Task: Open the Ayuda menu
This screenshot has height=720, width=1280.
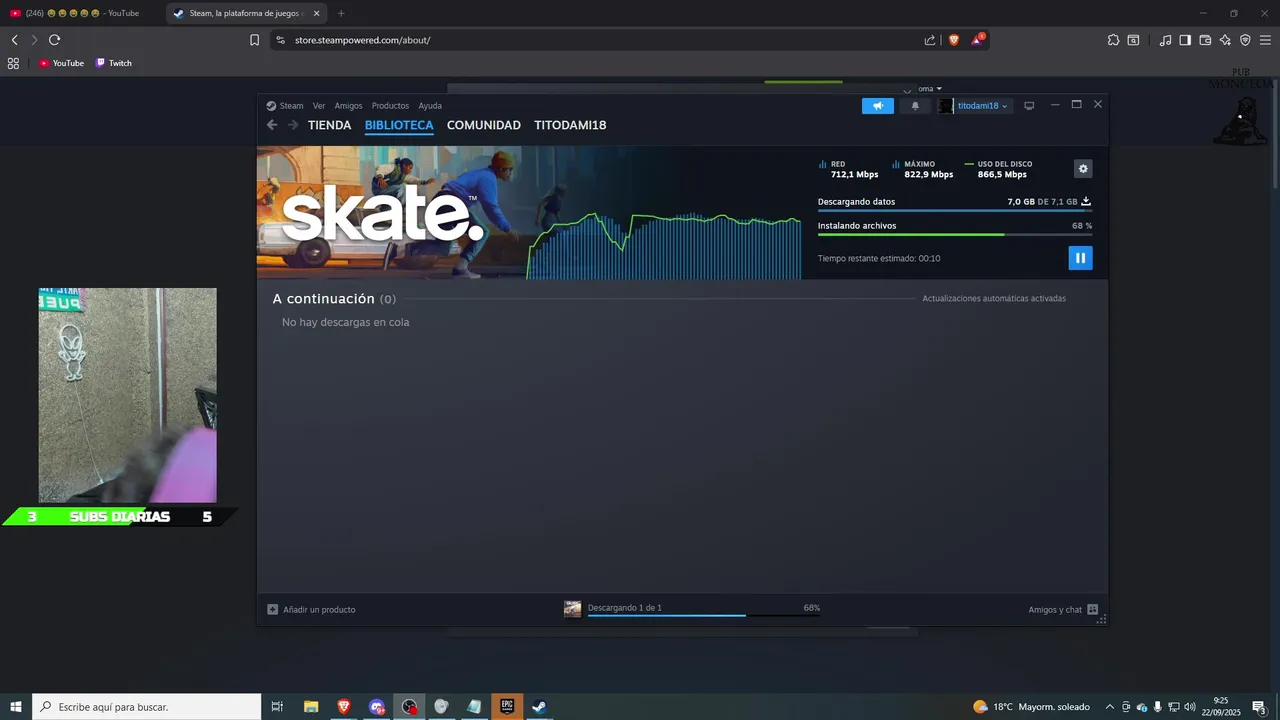Action: (x=430, y=106)
